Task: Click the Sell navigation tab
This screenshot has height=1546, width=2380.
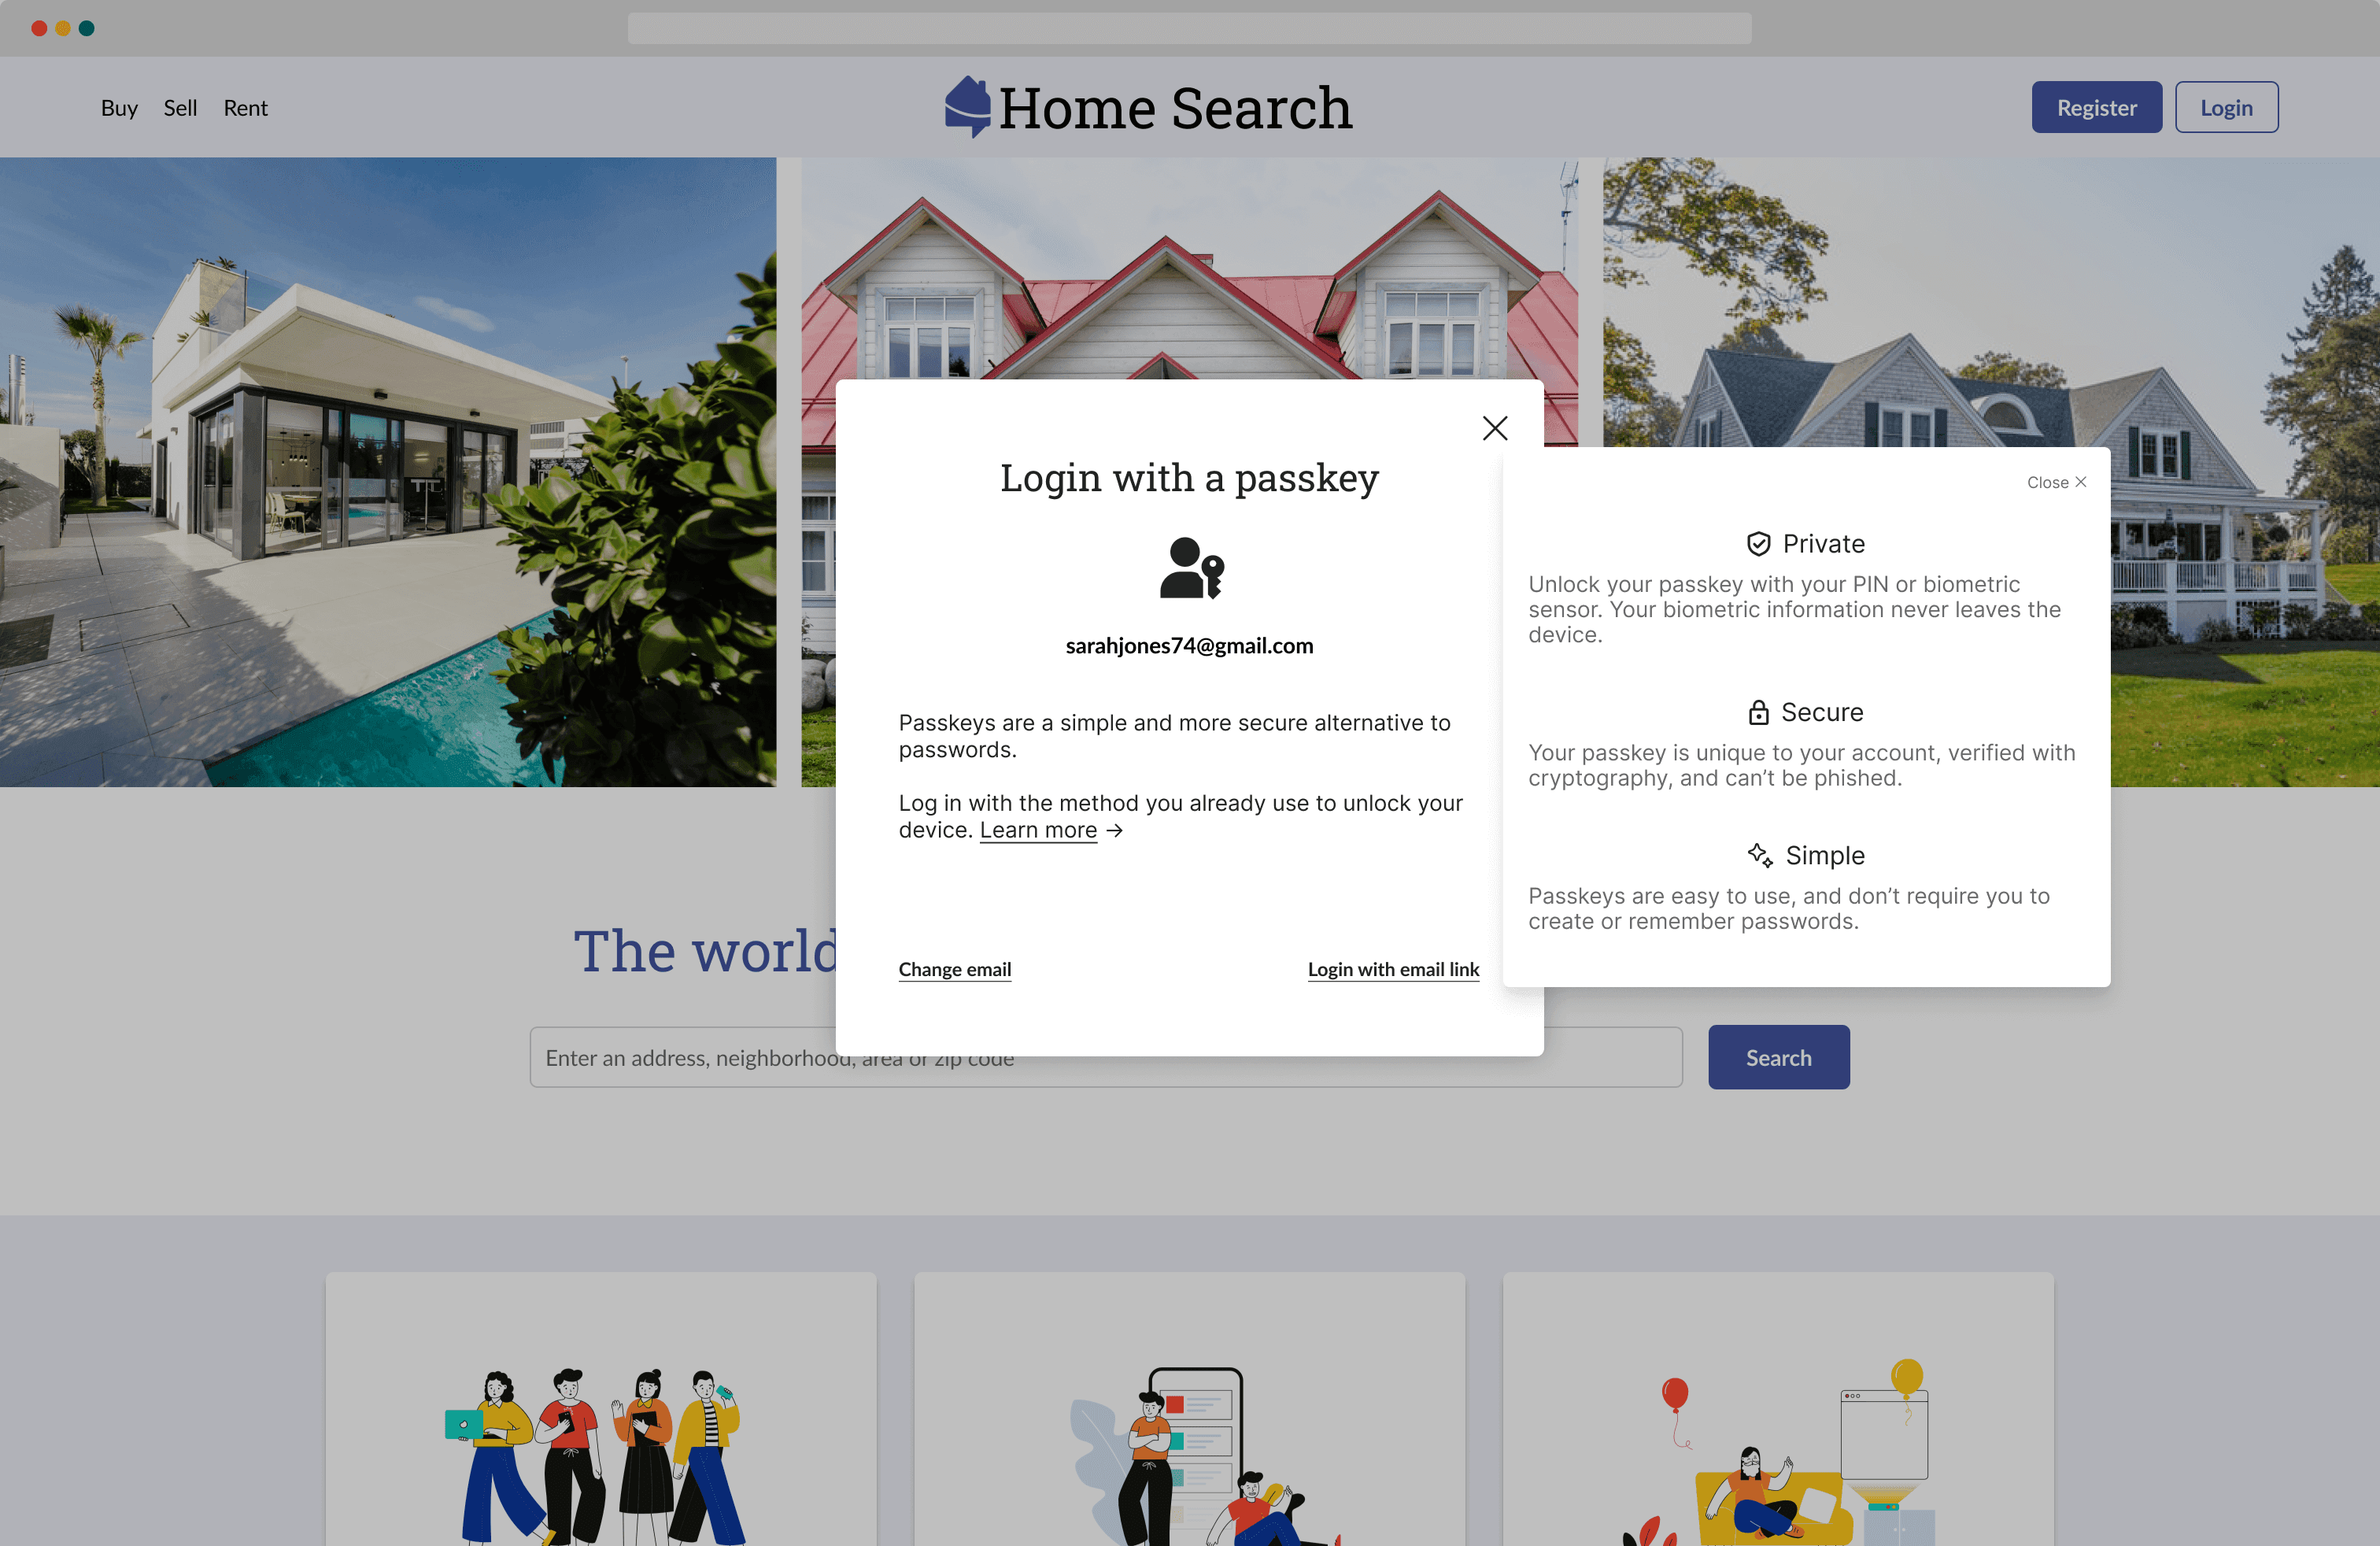Action: pos(179,105)
